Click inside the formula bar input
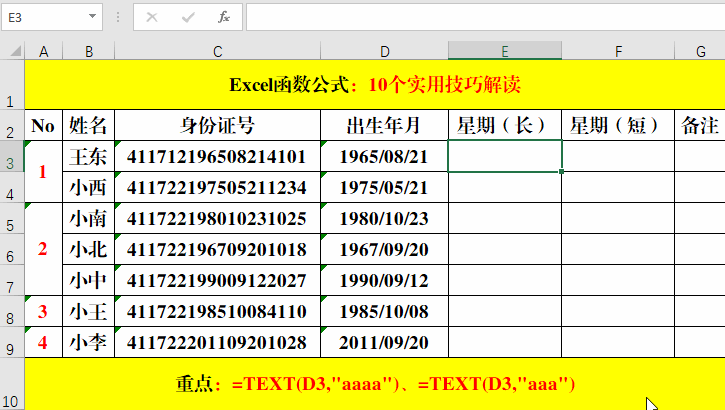 coord(485,18)
